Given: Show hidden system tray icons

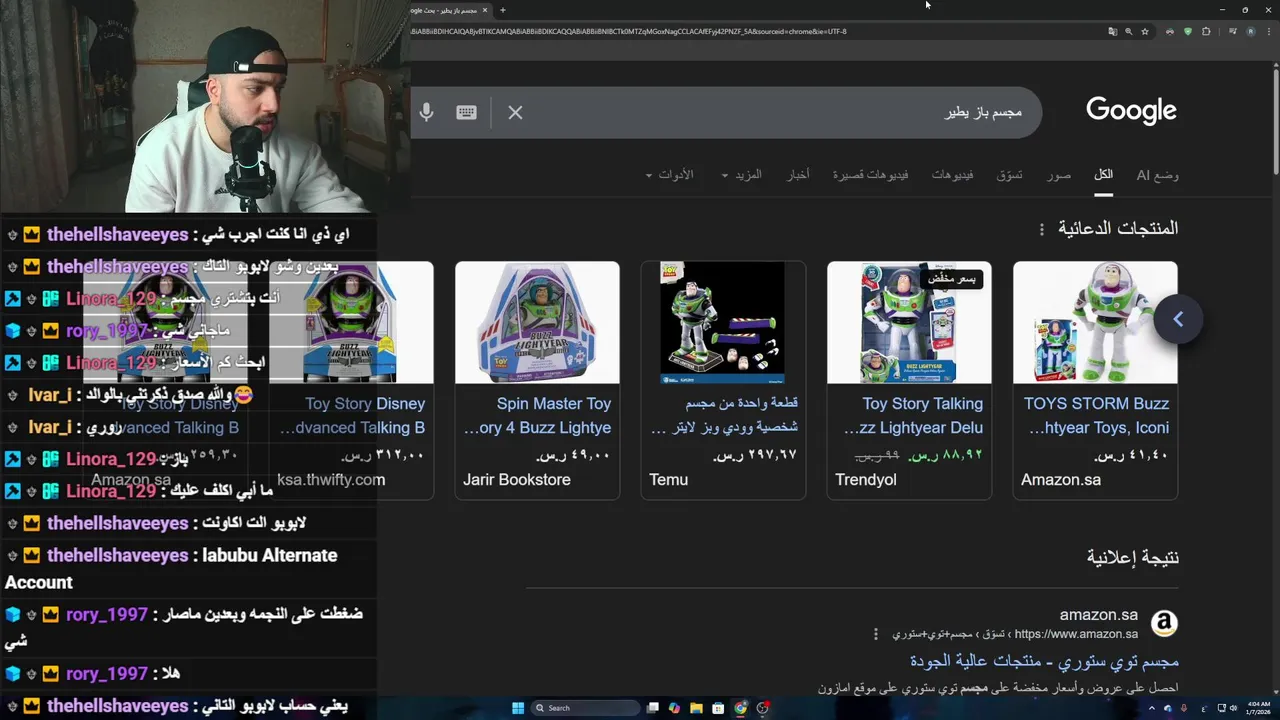Looking at the screenshot, I should point(1151,708).
